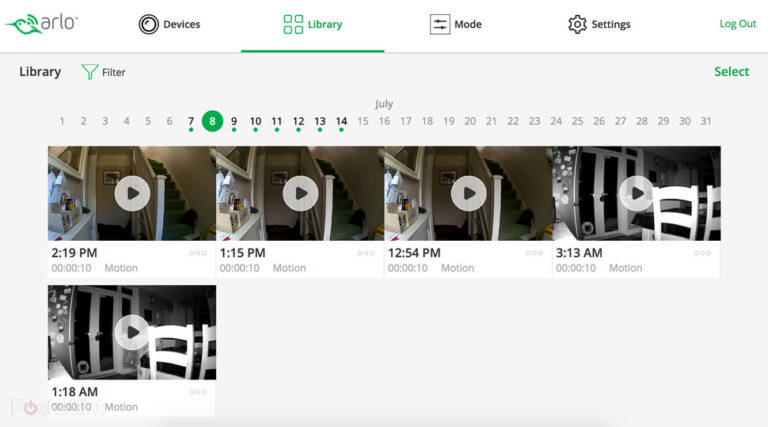Select July 11 in the calendar
768x427 pixels.
coord(277,121)
